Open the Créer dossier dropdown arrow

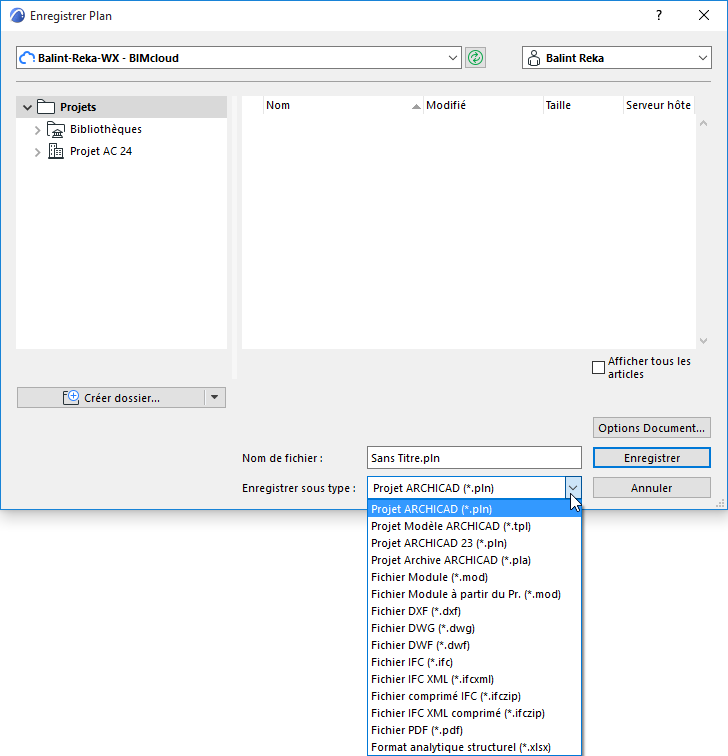coord(215,397)
